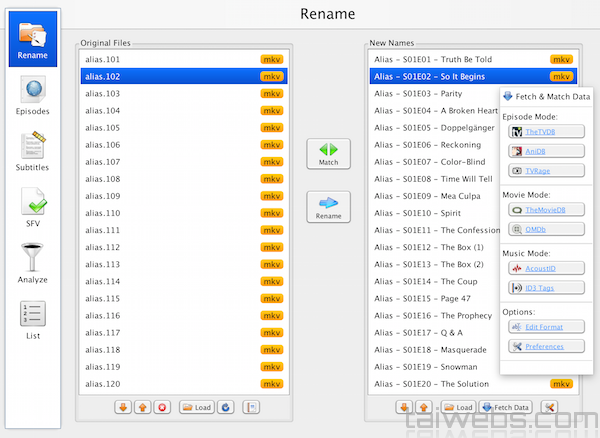Click the Fetch Data button
This screenshot has width=600, height=438.
pos(506,408)
